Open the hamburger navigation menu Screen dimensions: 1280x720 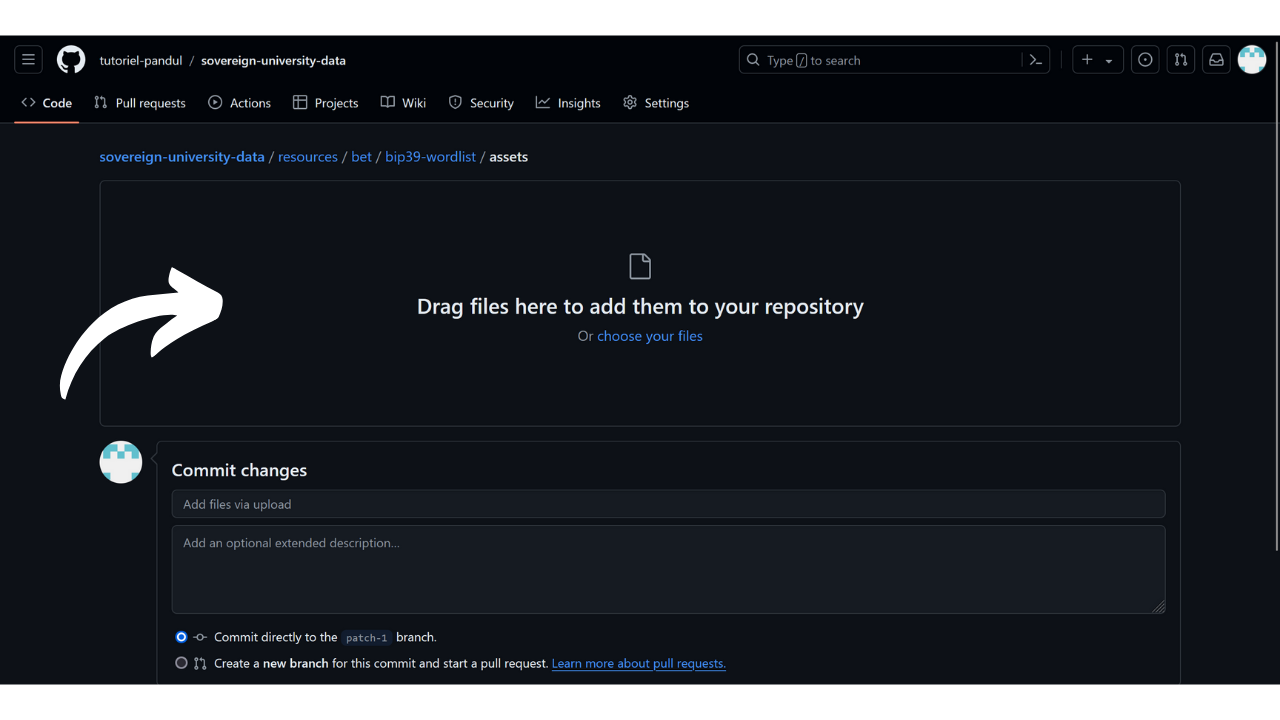click(x=28, y=60)
